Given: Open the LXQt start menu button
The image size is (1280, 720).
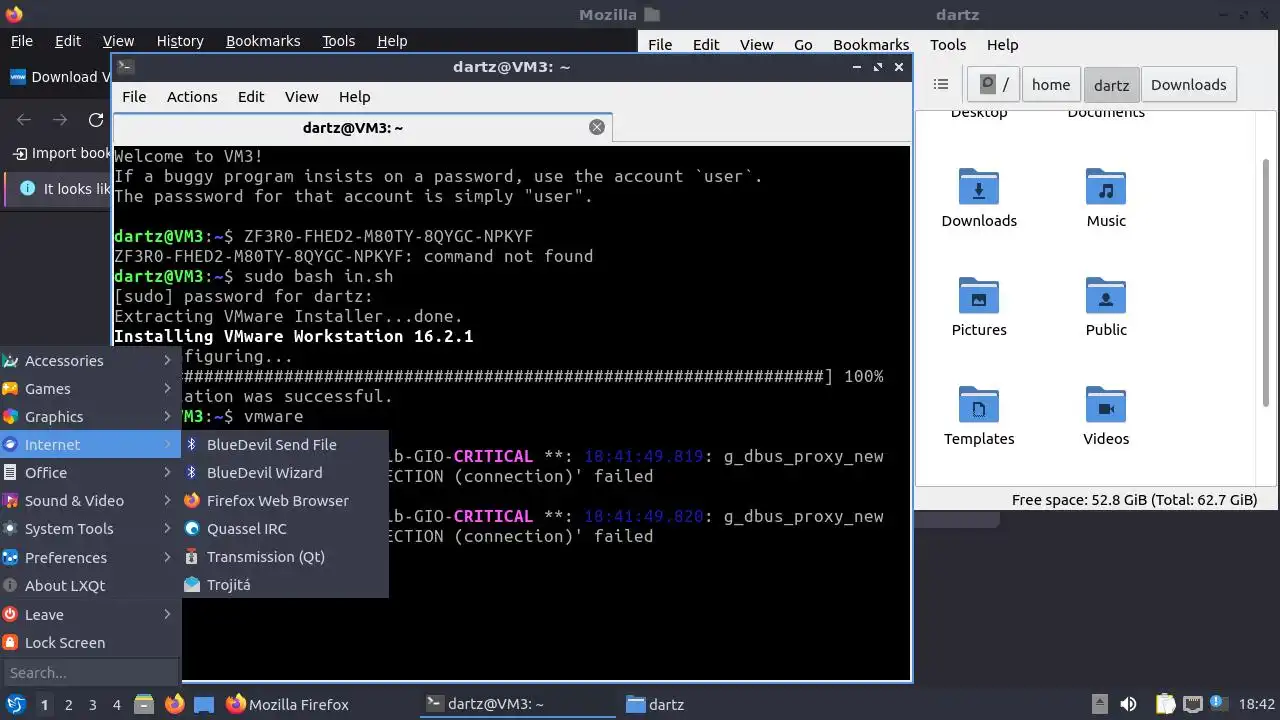Looking at the screenshot, I should (x=15, y=704).
